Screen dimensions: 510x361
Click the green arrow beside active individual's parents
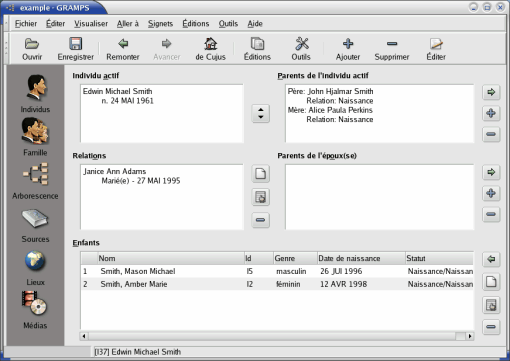click(491, 92)
